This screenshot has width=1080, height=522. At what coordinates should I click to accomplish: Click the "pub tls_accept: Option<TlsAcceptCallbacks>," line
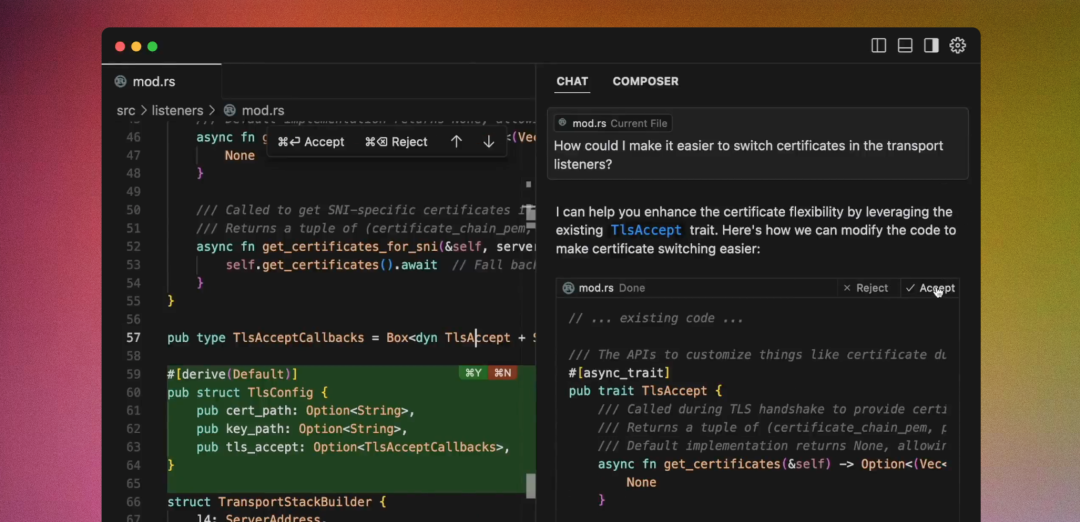coord(353,447)
